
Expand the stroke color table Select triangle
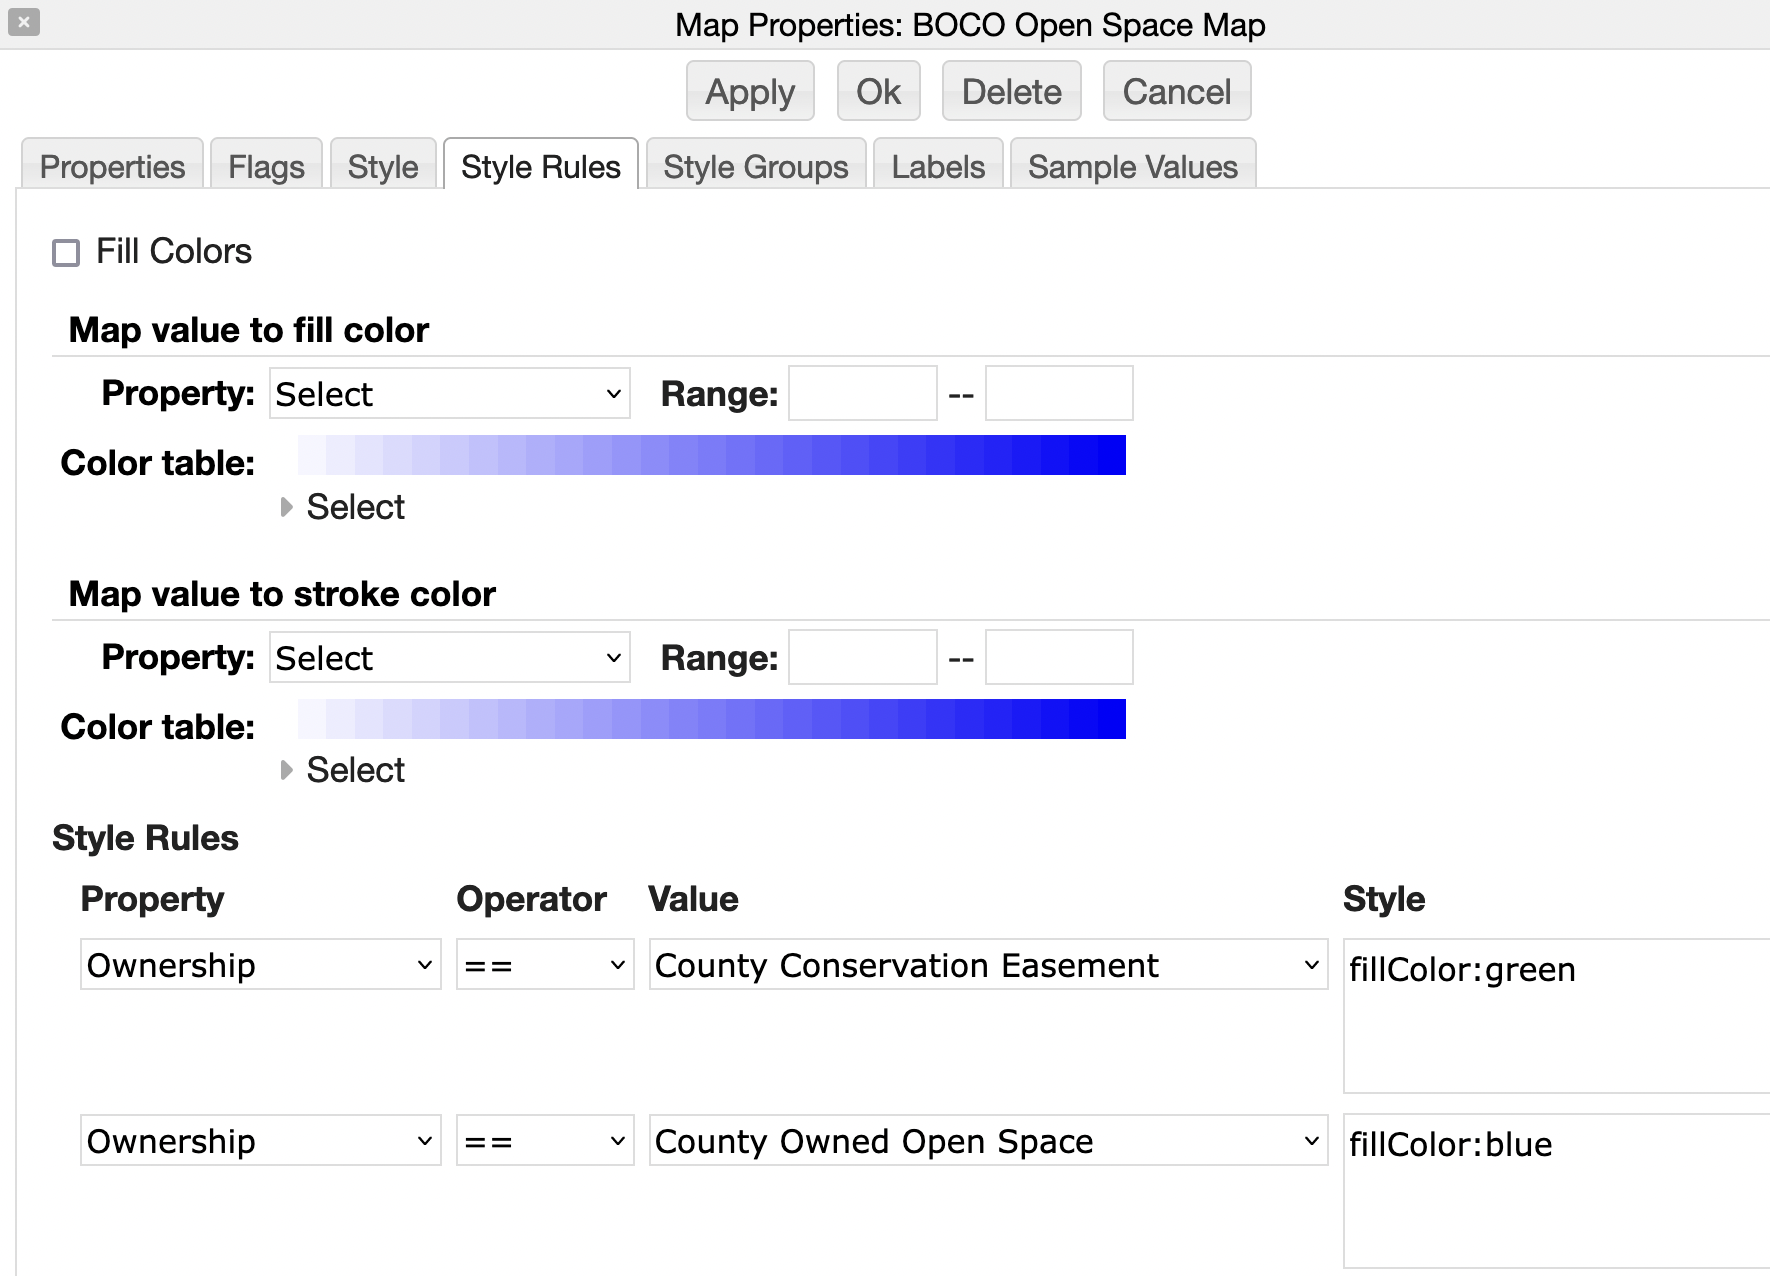pyautogui.click(x=287, y=770)
